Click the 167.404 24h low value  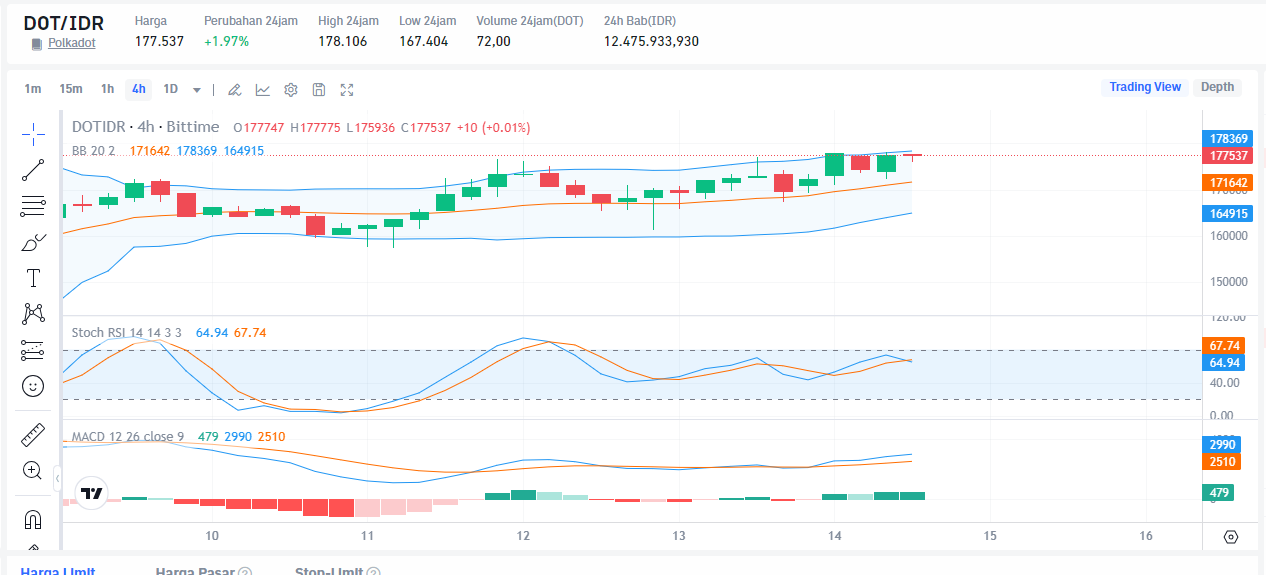[x=424, y=41]
